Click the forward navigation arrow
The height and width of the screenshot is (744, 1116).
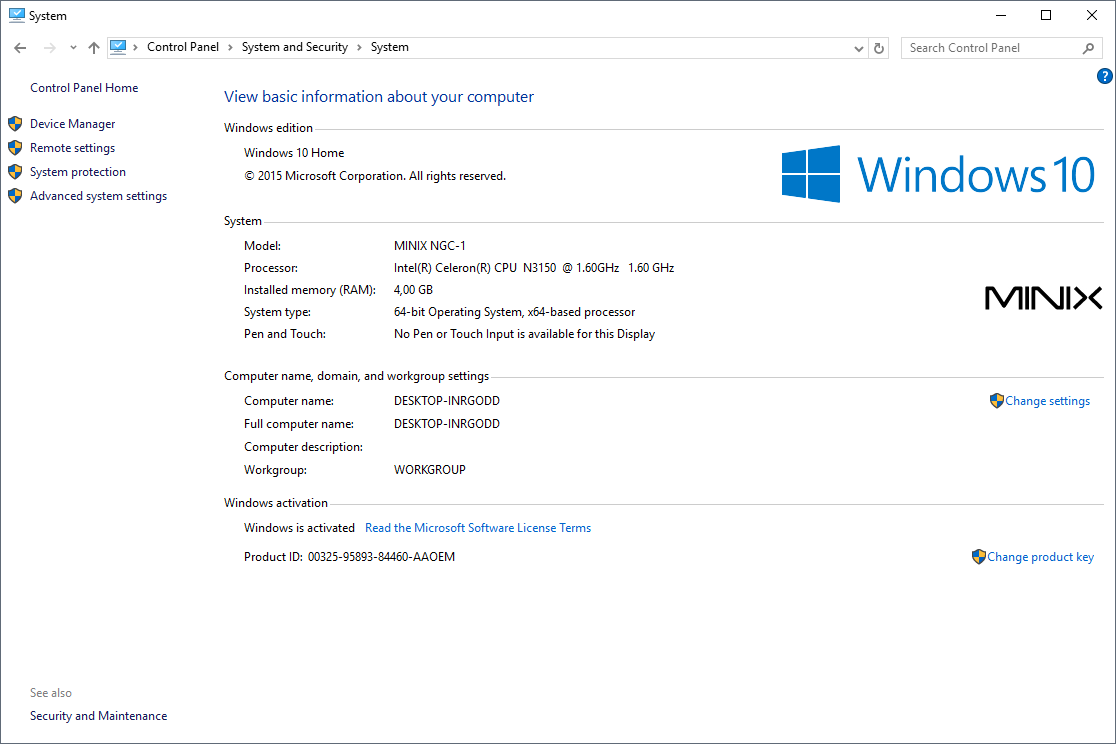[49, 48]
